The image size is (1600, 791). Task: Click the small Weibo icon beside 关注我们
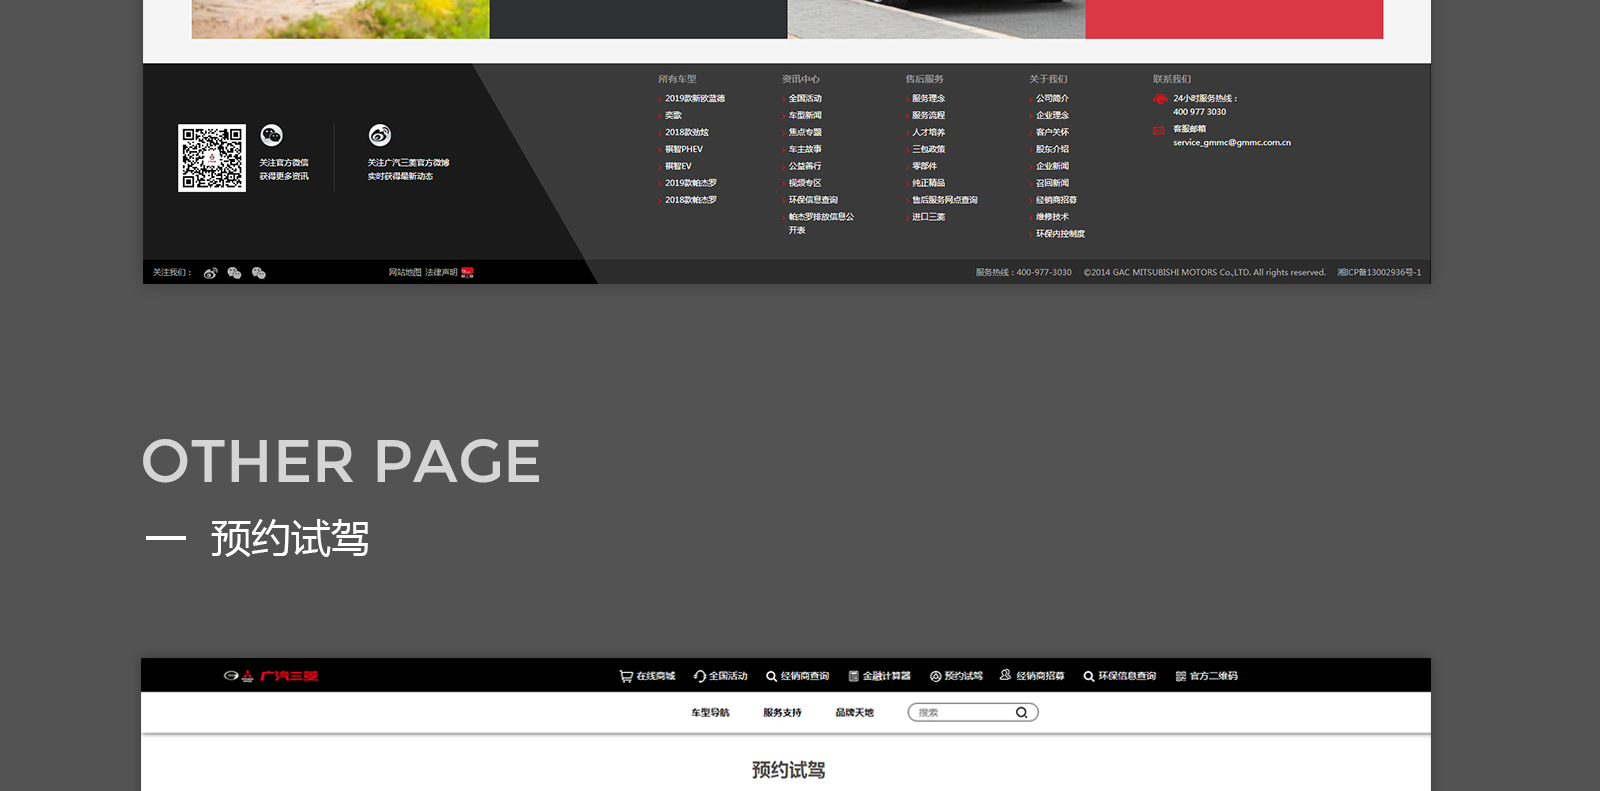point(210,273)
